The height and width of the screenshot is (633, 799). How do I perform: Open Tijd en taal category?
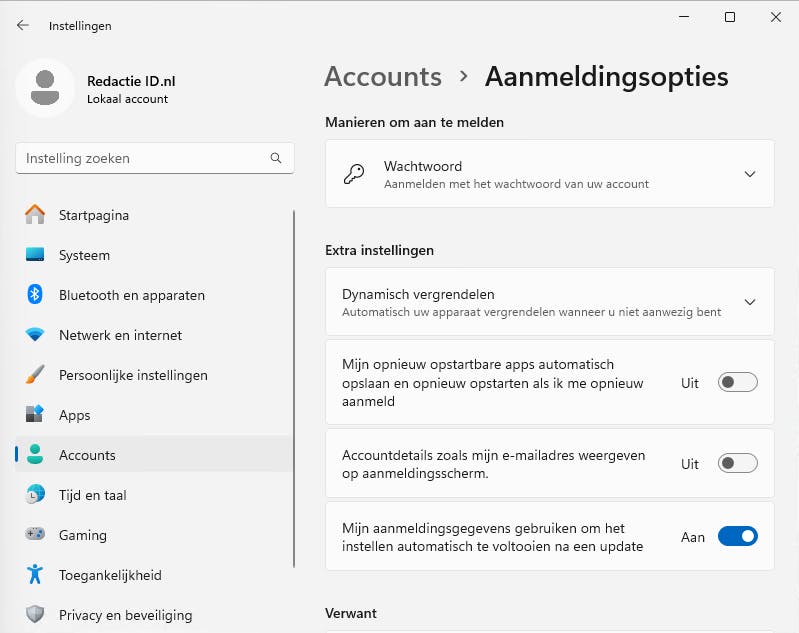pyautogui.click(x=92, y=495)
